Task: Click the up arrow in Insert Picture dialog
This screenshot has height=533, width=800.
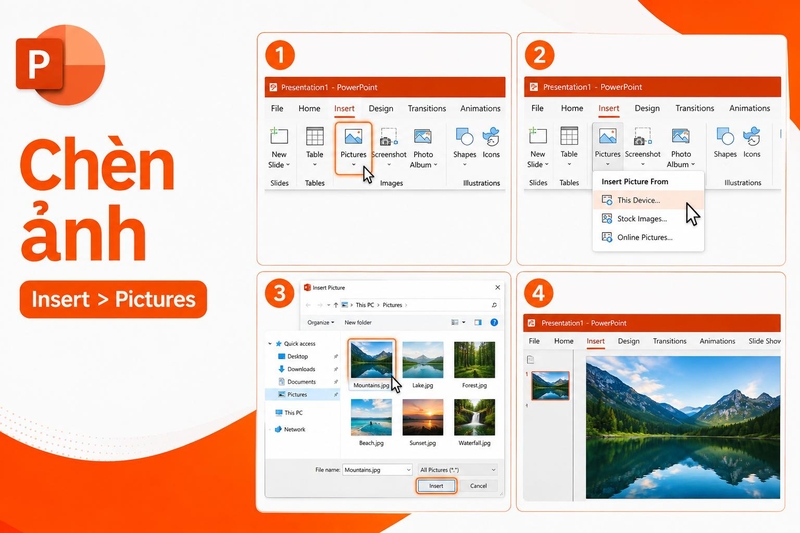Action: (335, 305)
